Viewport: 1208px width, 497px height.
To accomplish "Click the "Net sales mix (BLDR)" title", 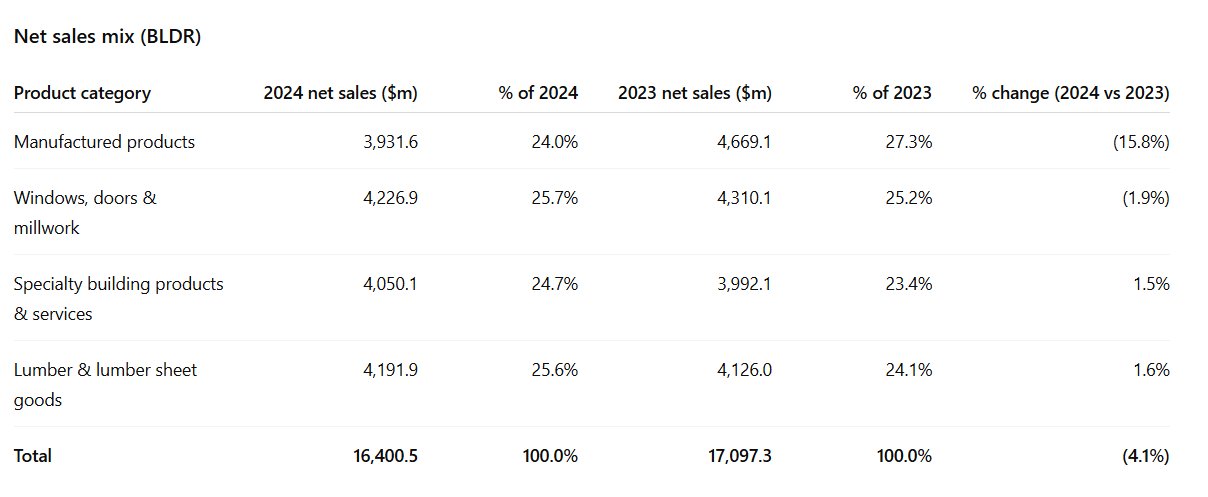I will click(108, 37).
